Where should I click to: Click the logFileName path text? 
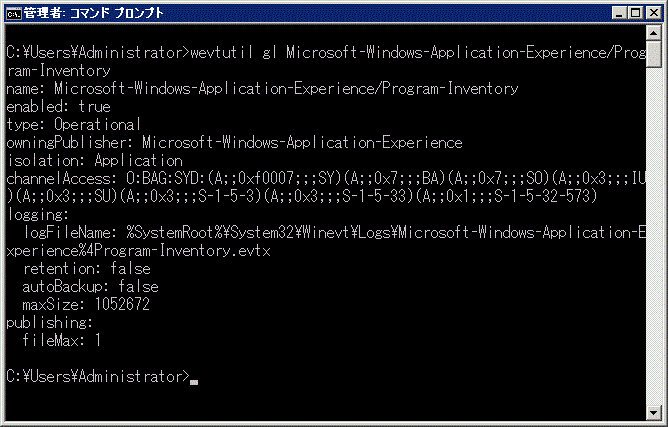[326, 242]
